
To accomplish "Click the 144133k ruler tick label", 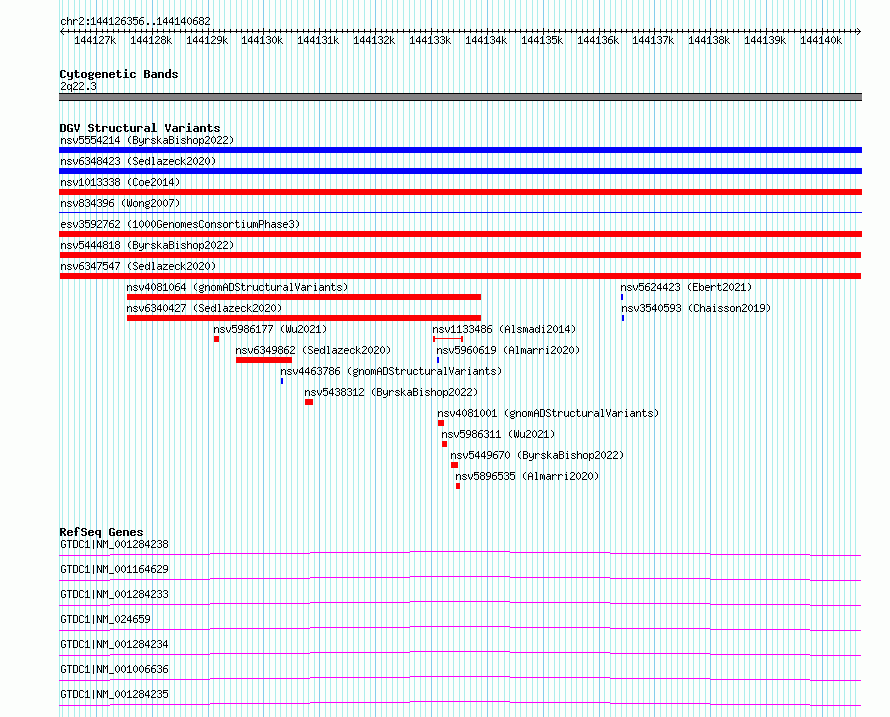I will pyautogui.click(x=430, y=40).
